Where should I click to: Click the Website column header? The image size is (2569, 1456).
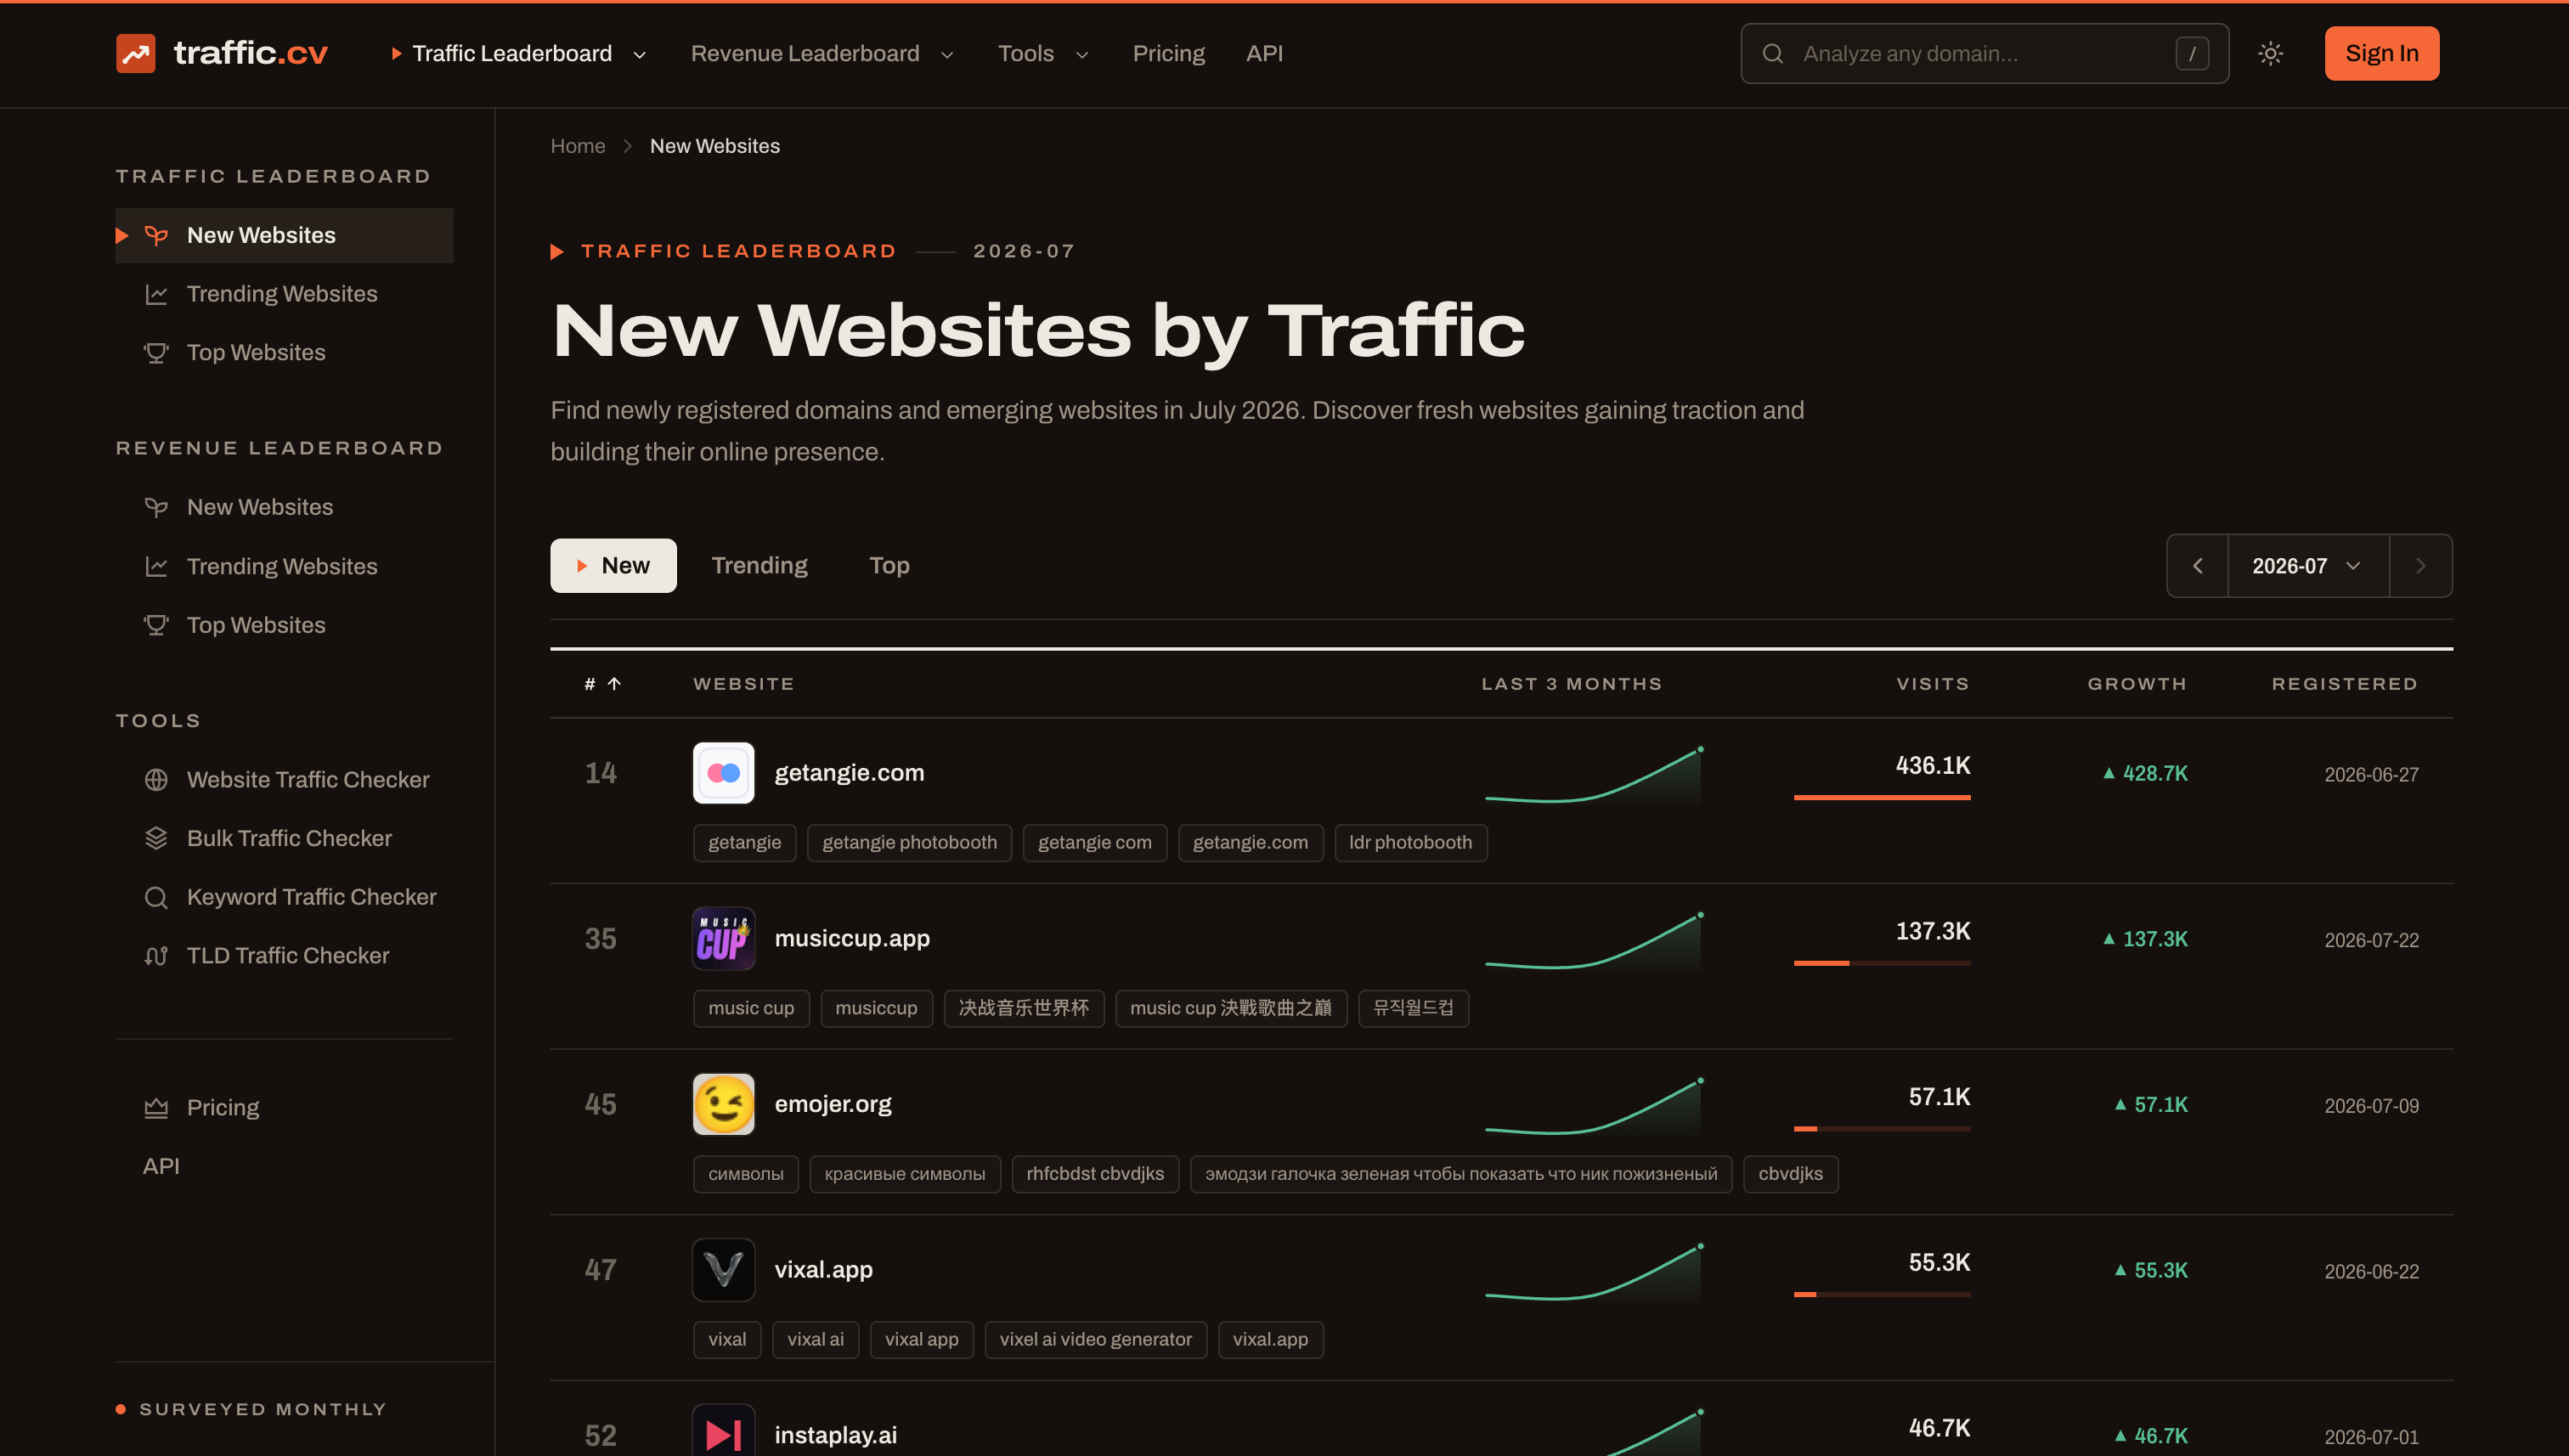(744, 684)
